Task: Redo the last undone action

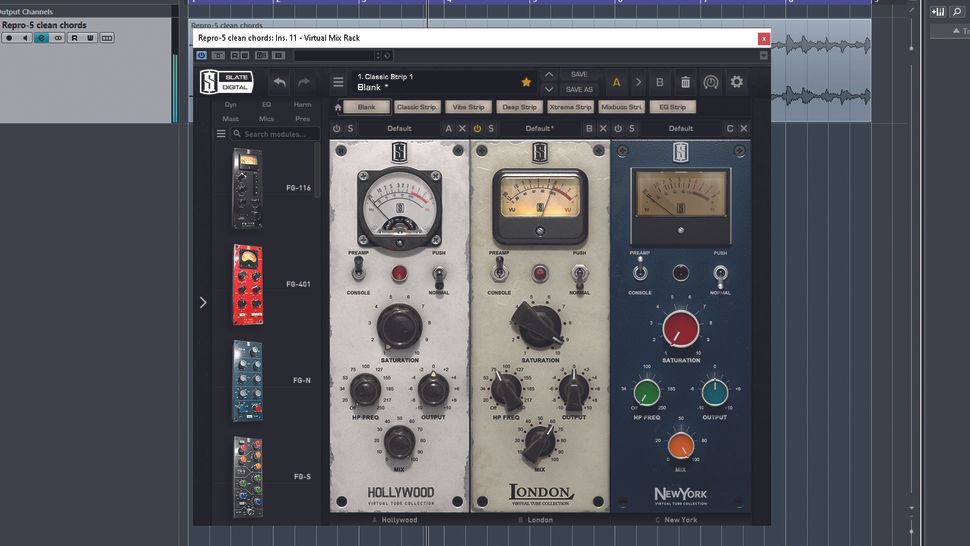Action: click(304, 82)
